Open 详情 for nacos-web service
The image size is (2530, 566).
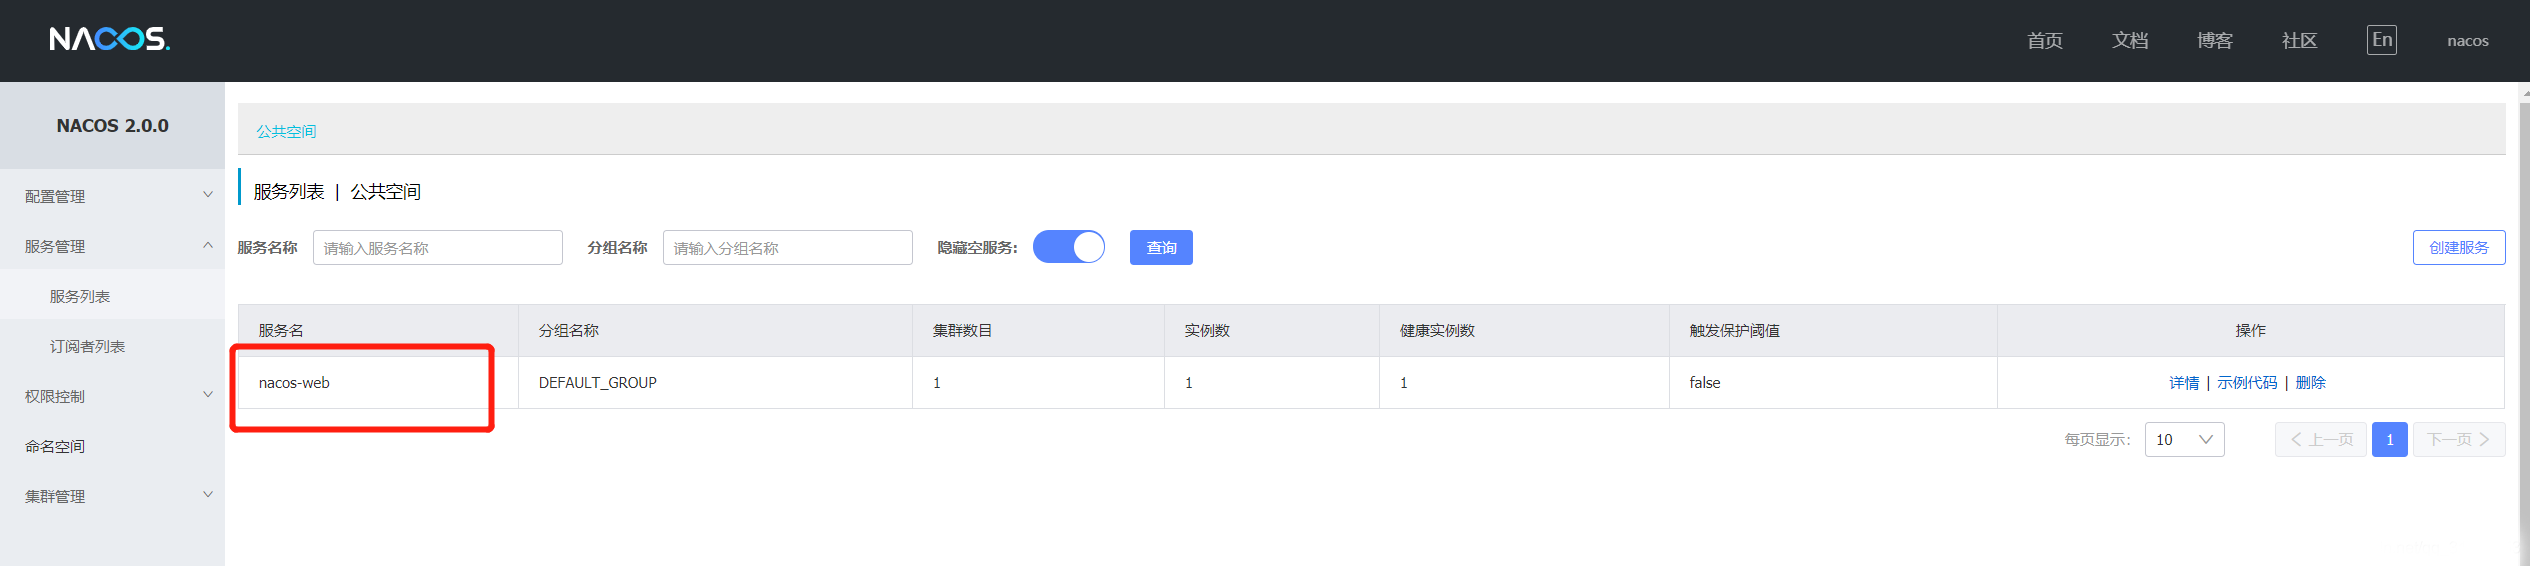click(2183, 383)
